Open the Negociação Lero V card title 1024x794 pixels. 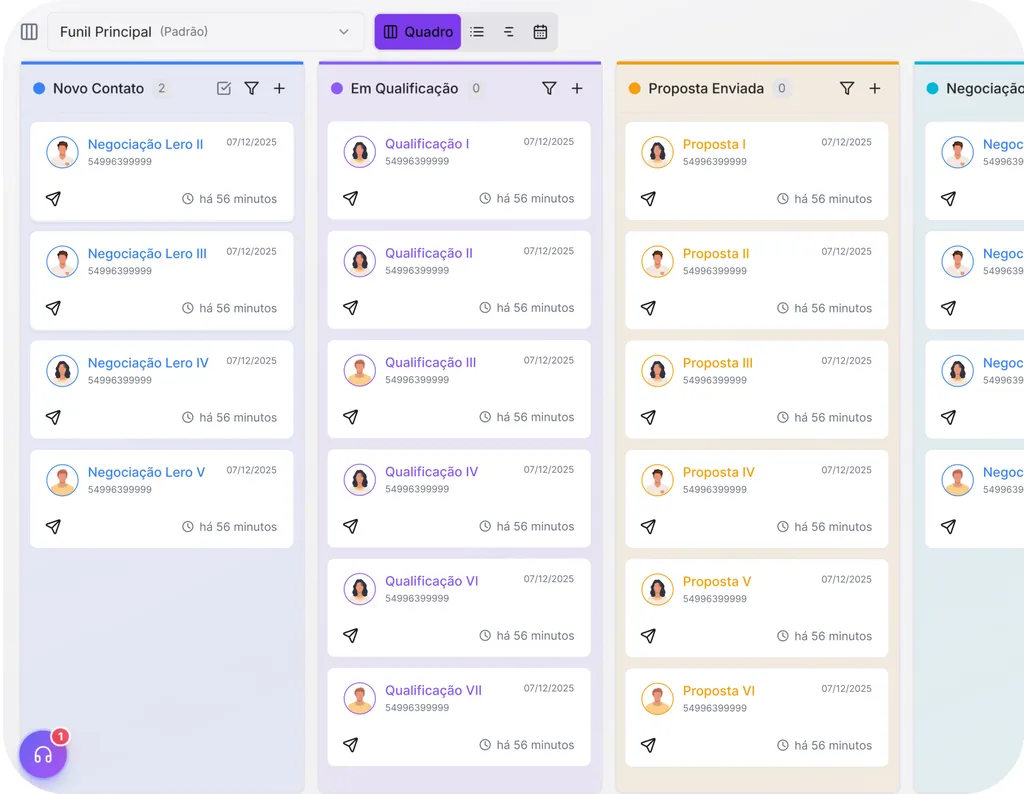tap(146, 472)
